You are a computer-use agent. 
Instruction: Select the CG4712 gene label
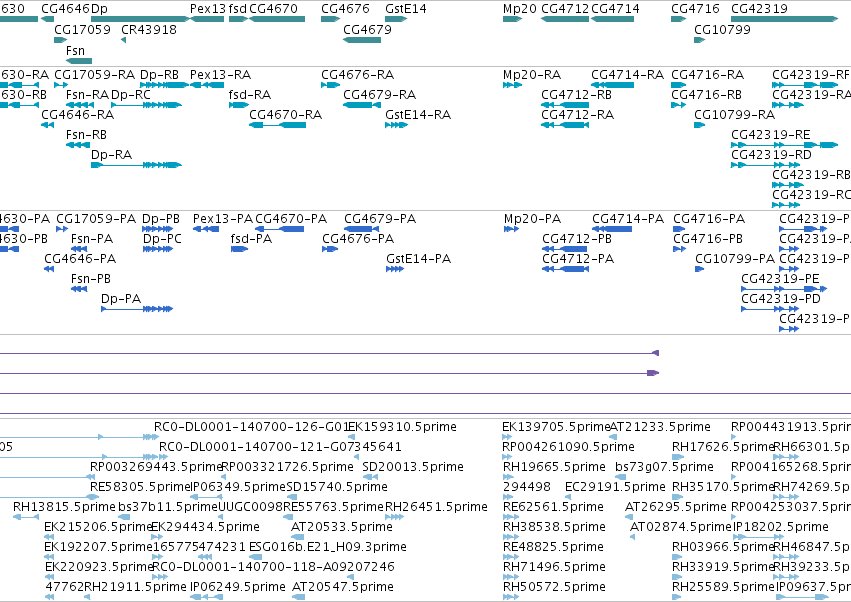[x=565, y=9]
